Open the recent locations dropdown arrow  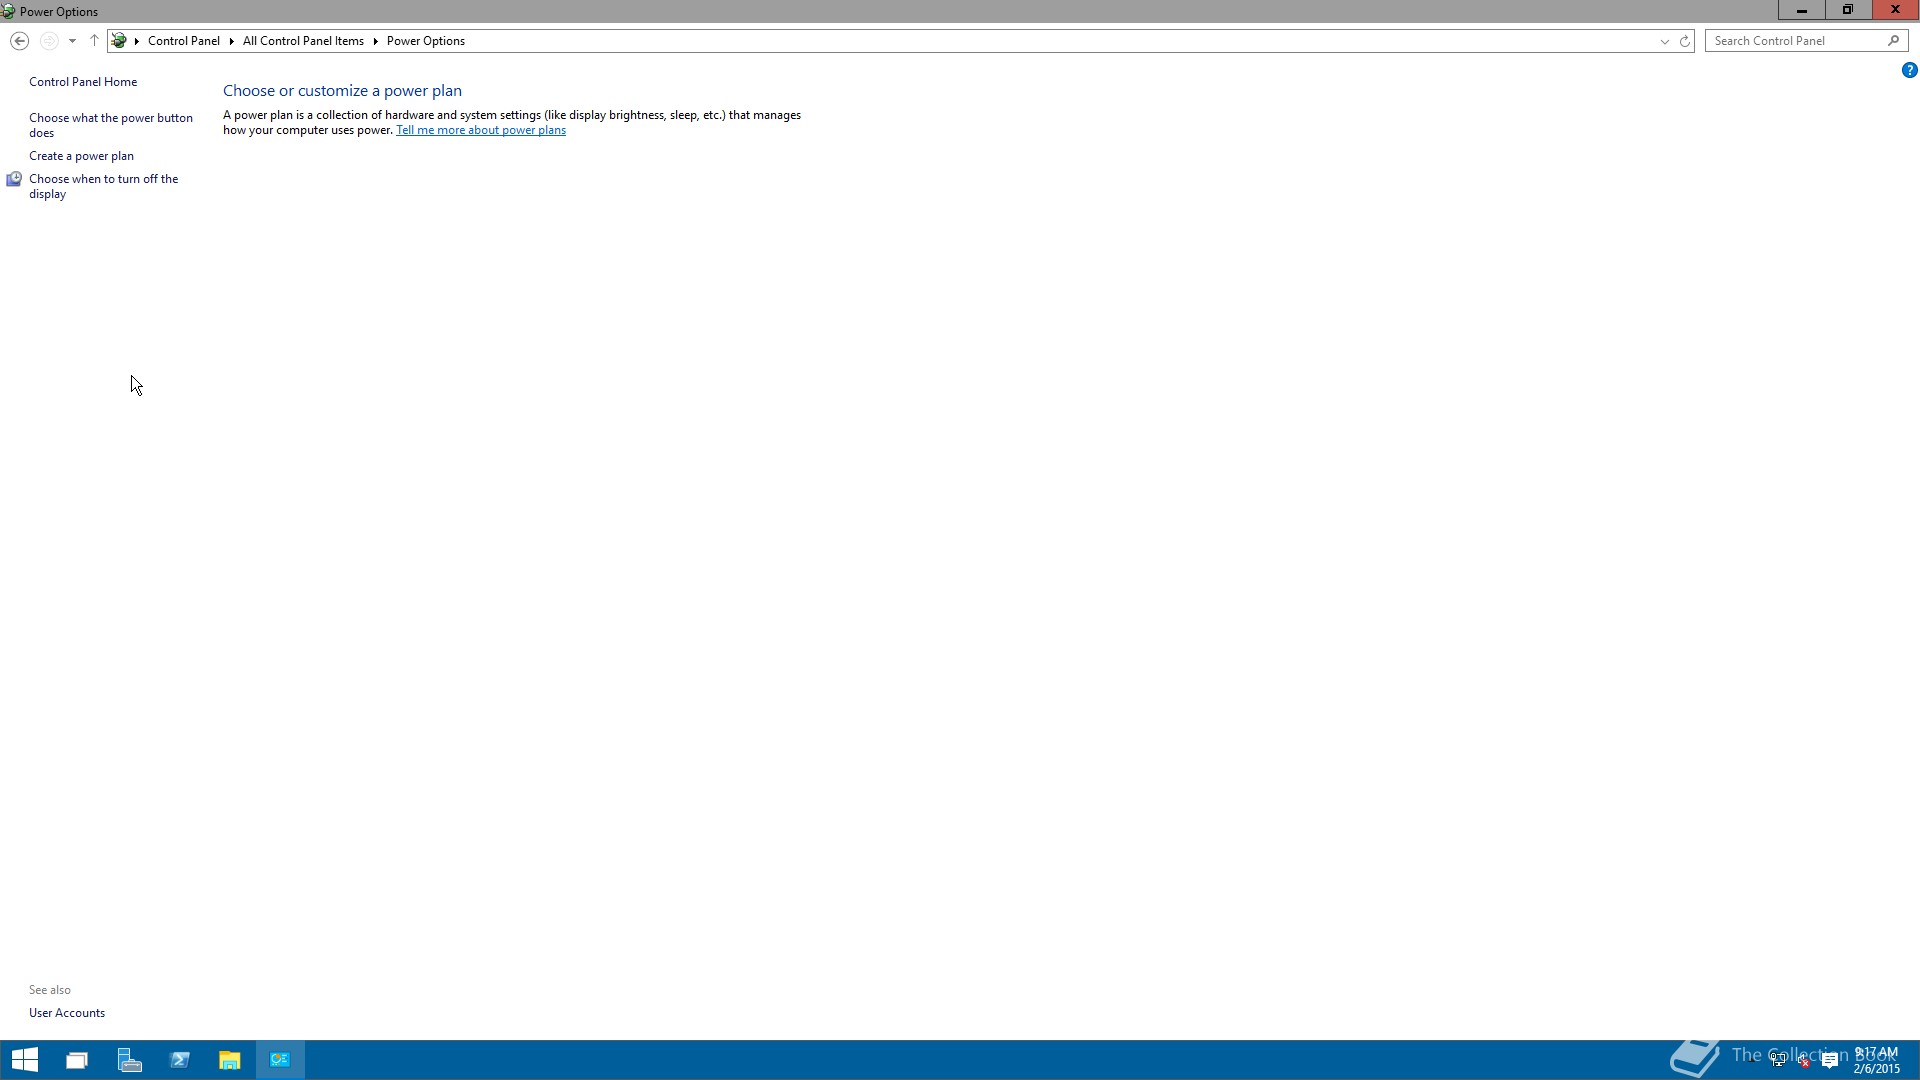click(72, 41)
